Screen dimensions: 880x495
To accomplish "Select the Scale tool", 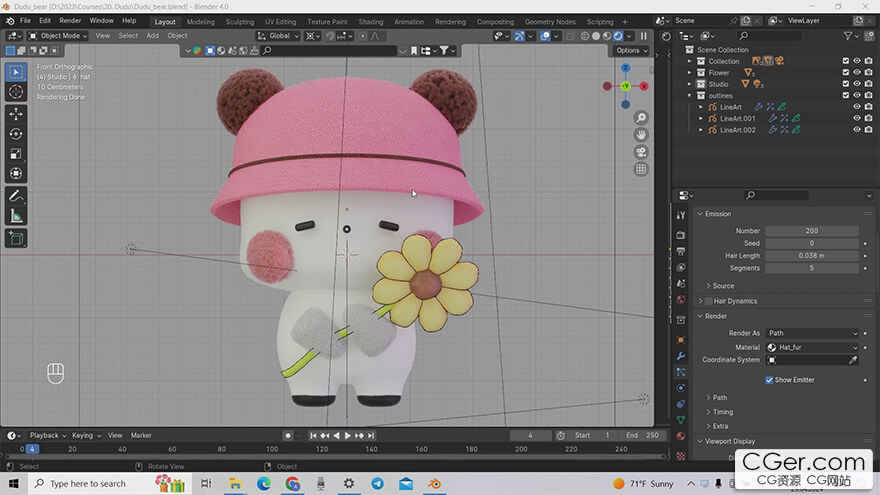I will click(16, 154).
